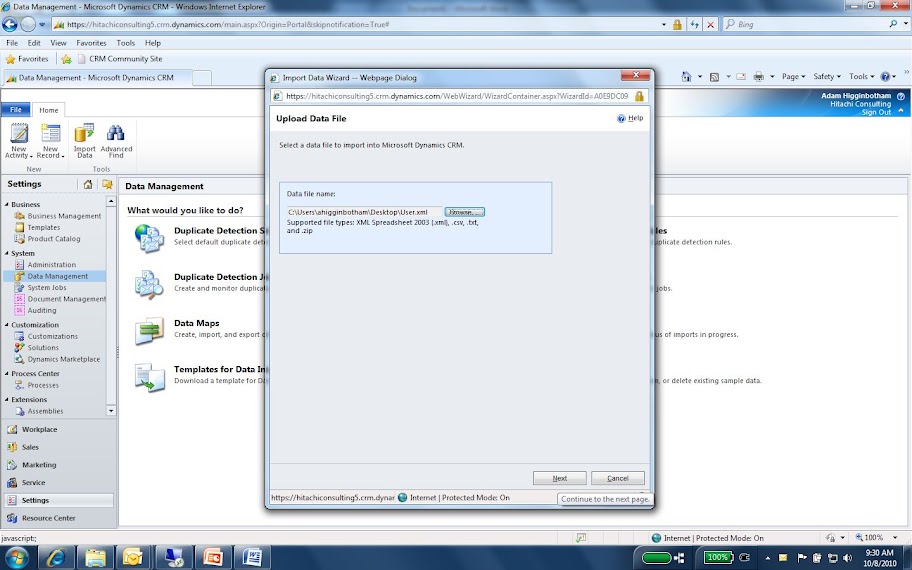Collapse the System section in Settings
Image resolution: width=912 pixels, height=570 pixels.
click(x=7, y=254)
